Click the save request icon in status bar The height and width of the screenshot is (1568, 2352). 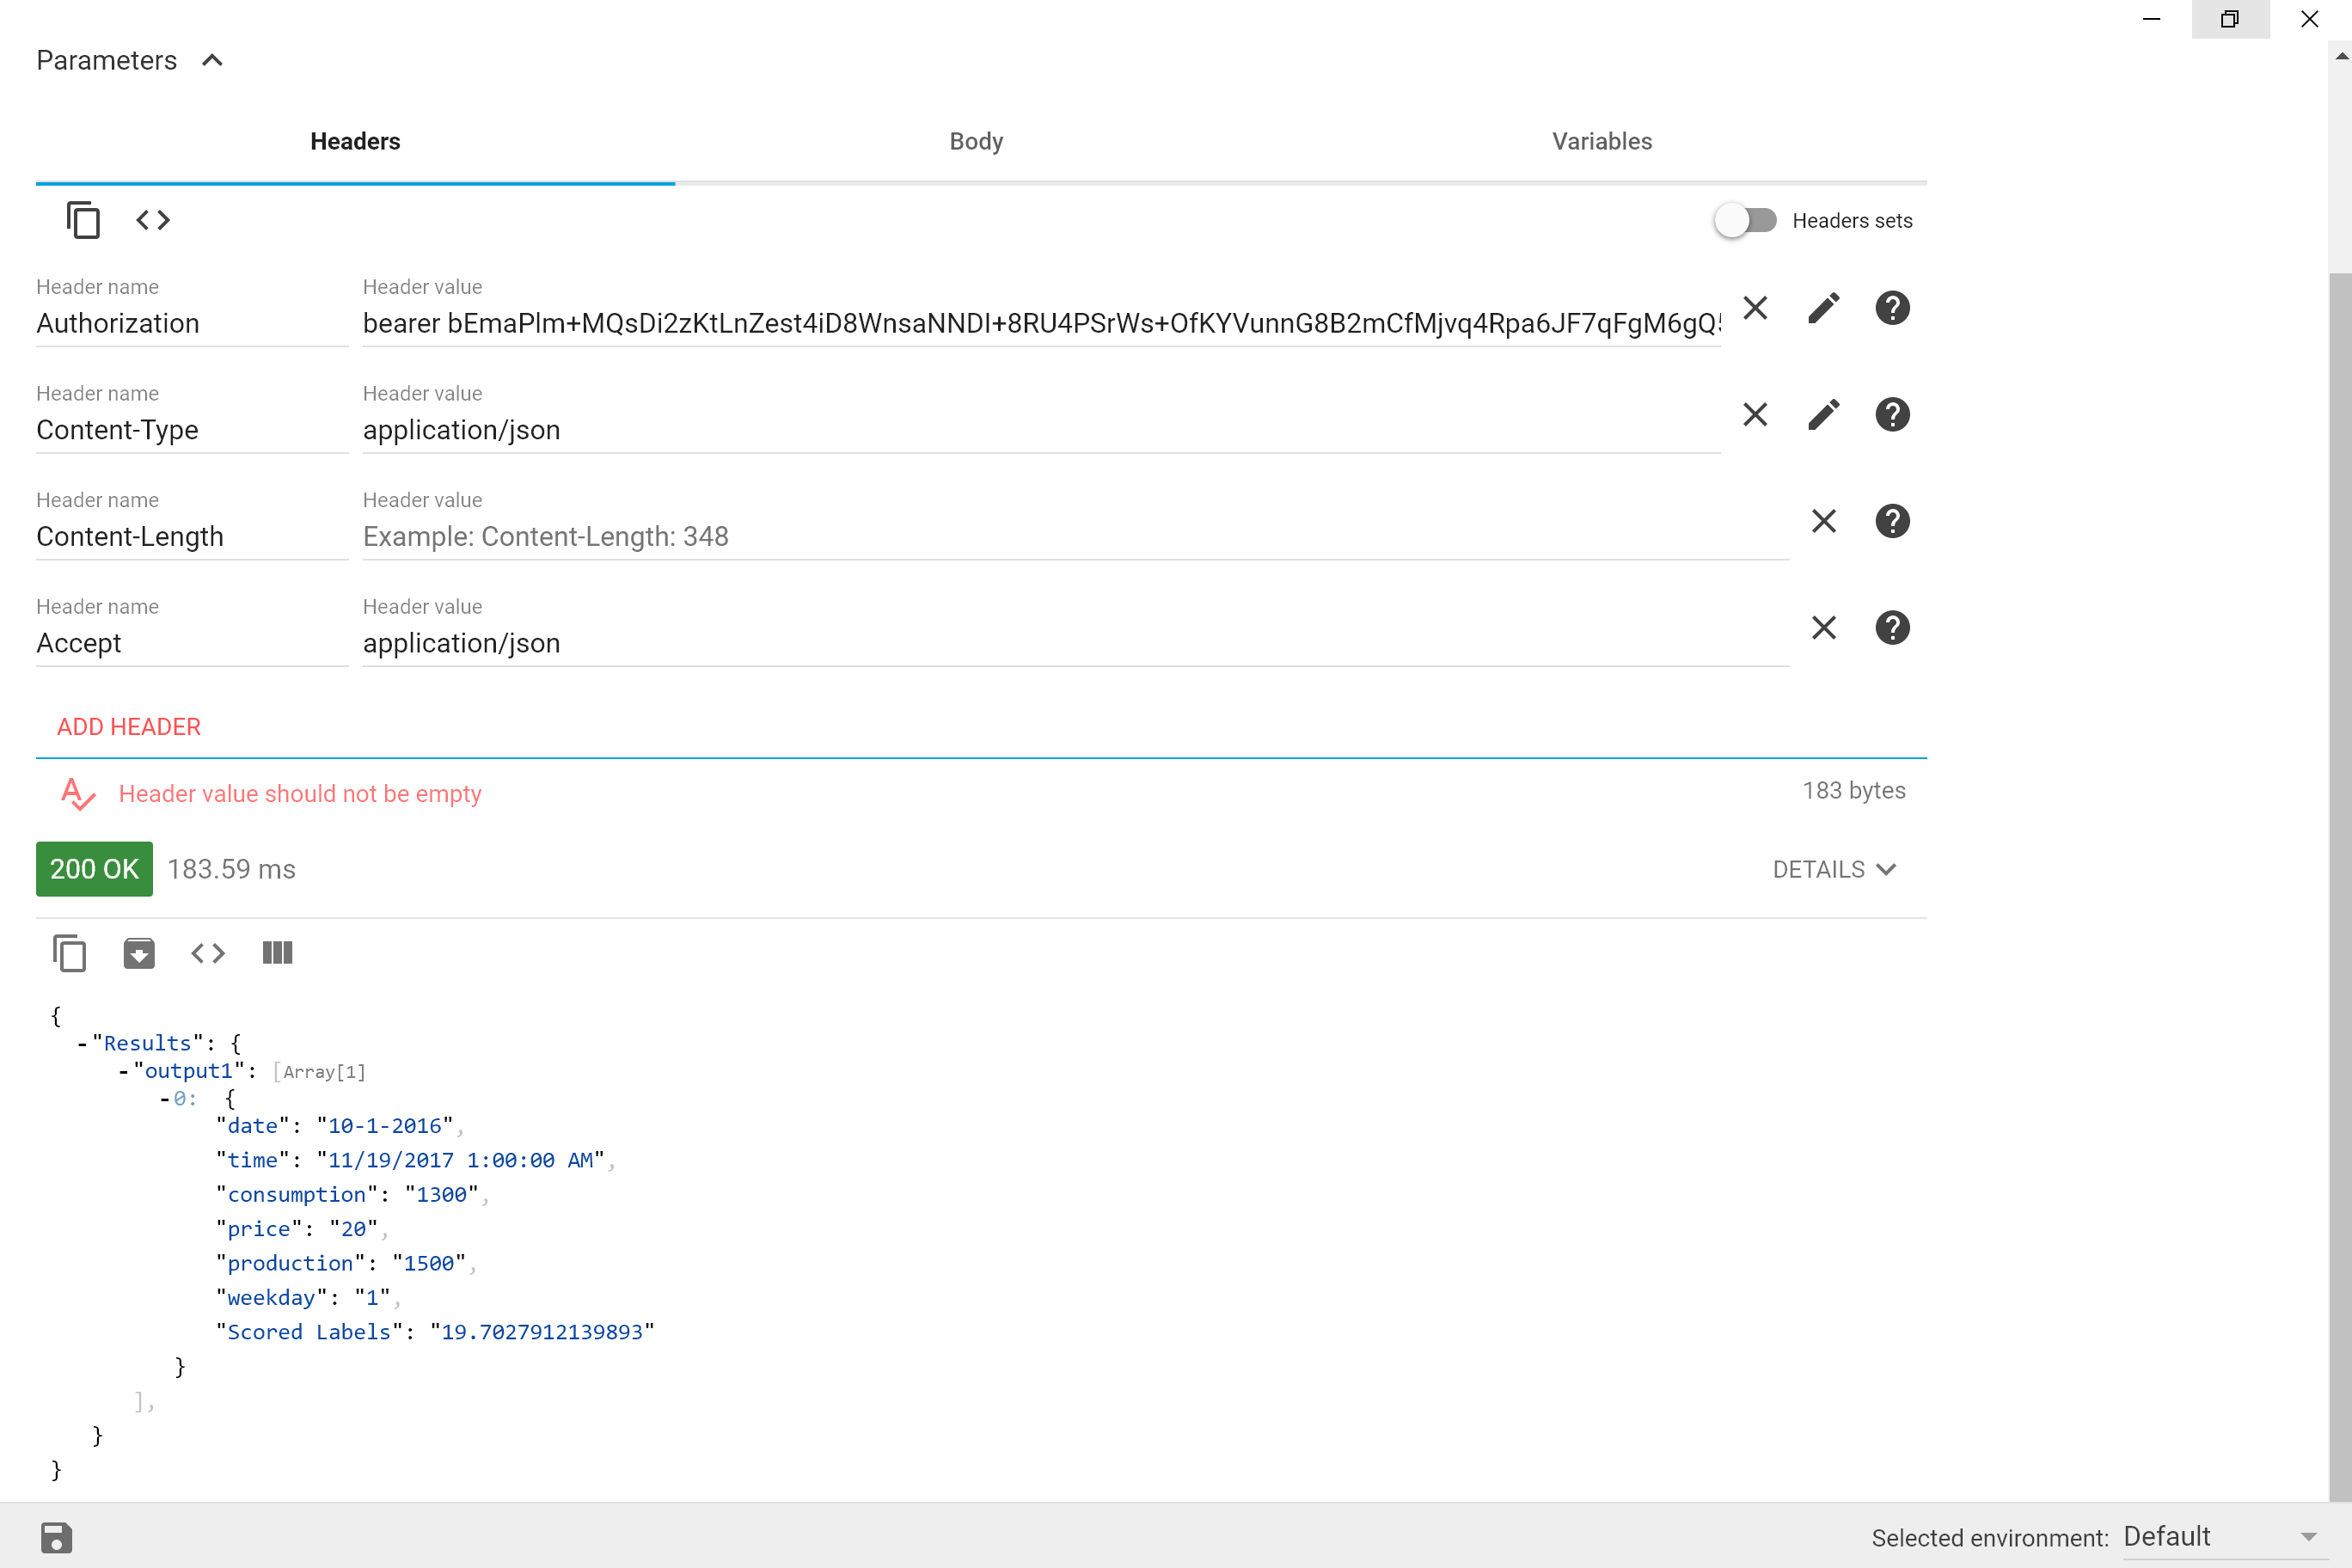[57, 1537]
